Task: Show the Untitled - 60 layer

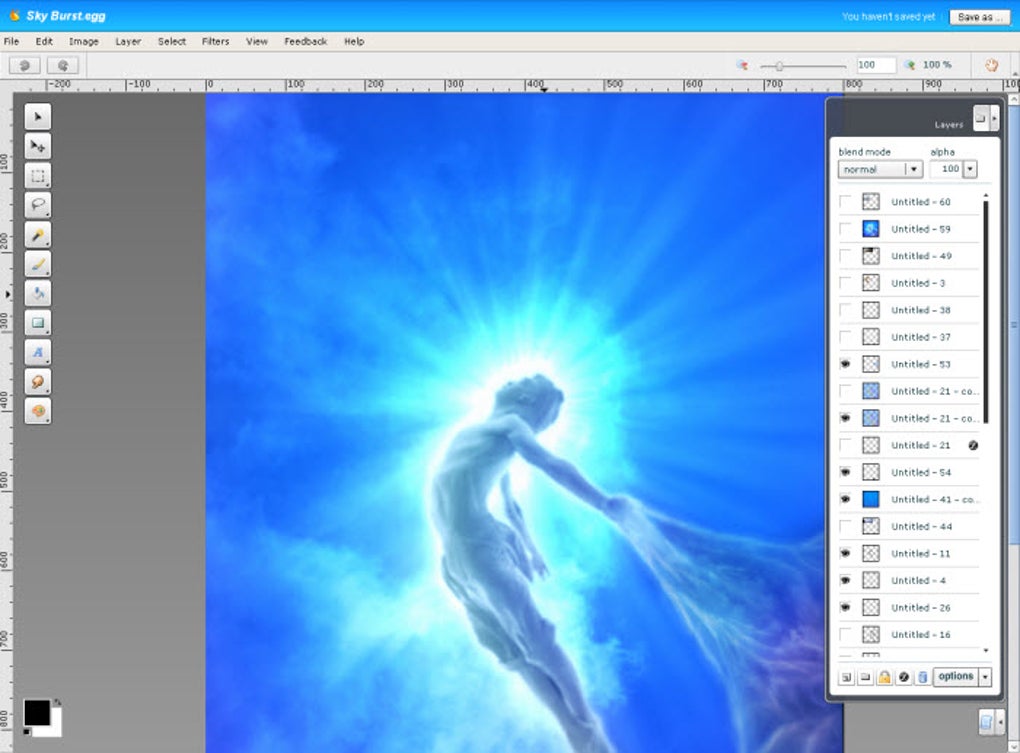Action: tap(846, 202)
